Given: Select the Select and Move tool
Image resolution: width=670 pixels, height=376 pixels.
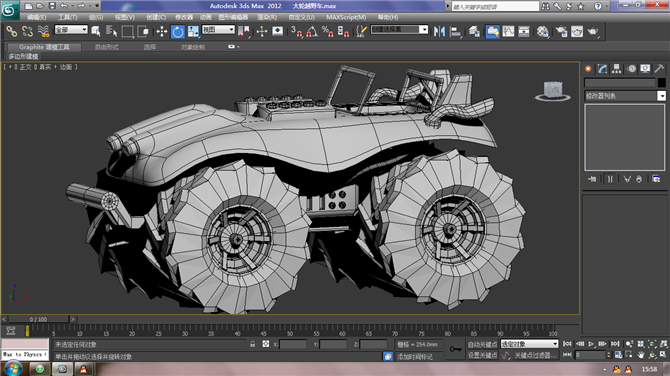Looking at the screenshot, I should click(162, 31).
